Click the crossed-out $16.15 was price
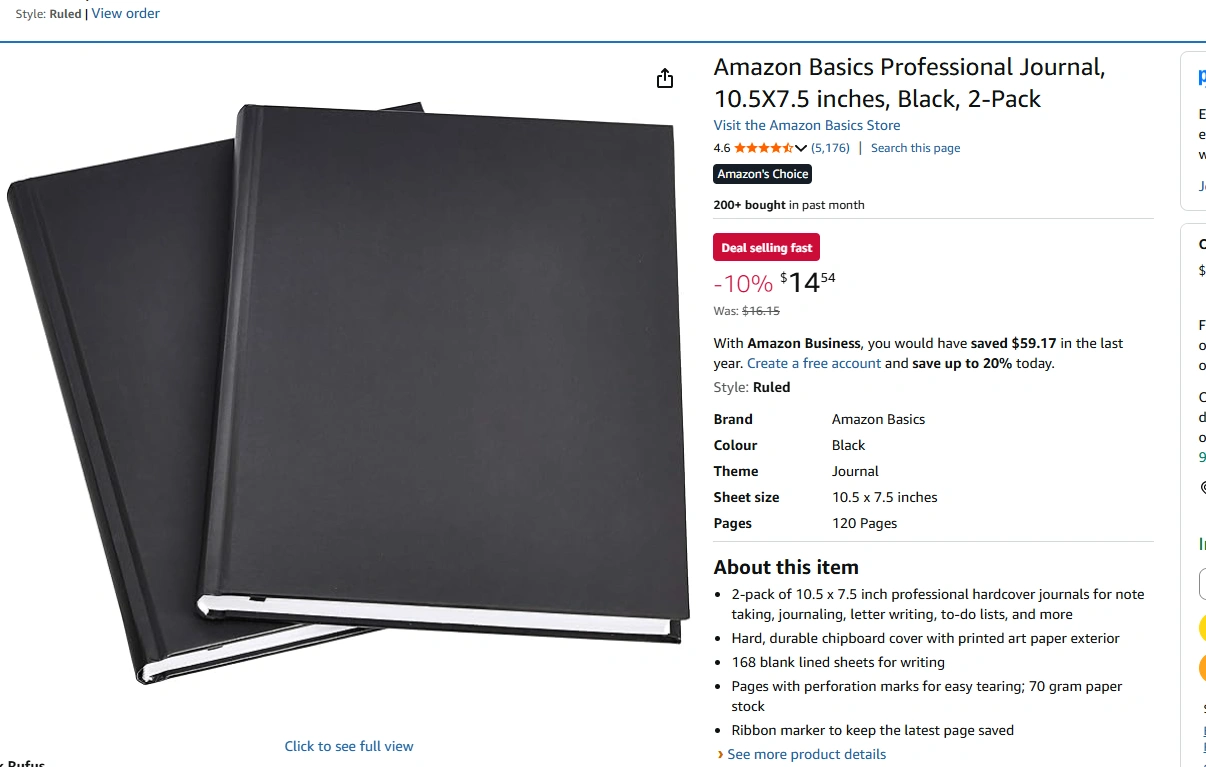1206x767 pixels. [x=761, y=311]
